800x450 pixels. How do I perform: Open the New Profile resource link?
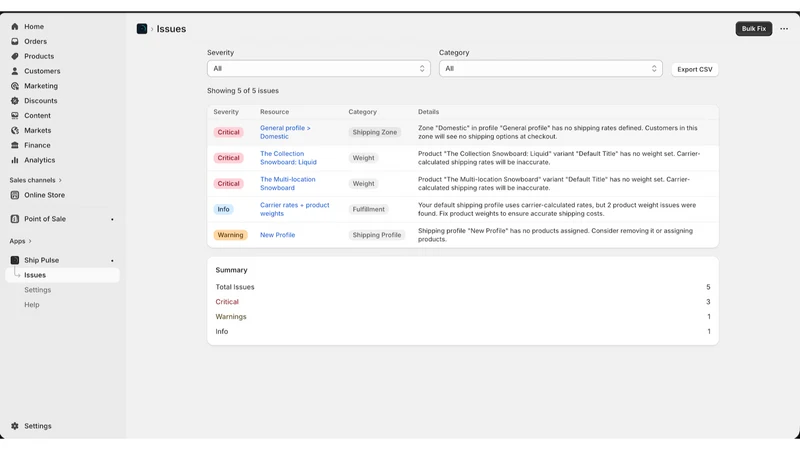[x=277, y=235]
